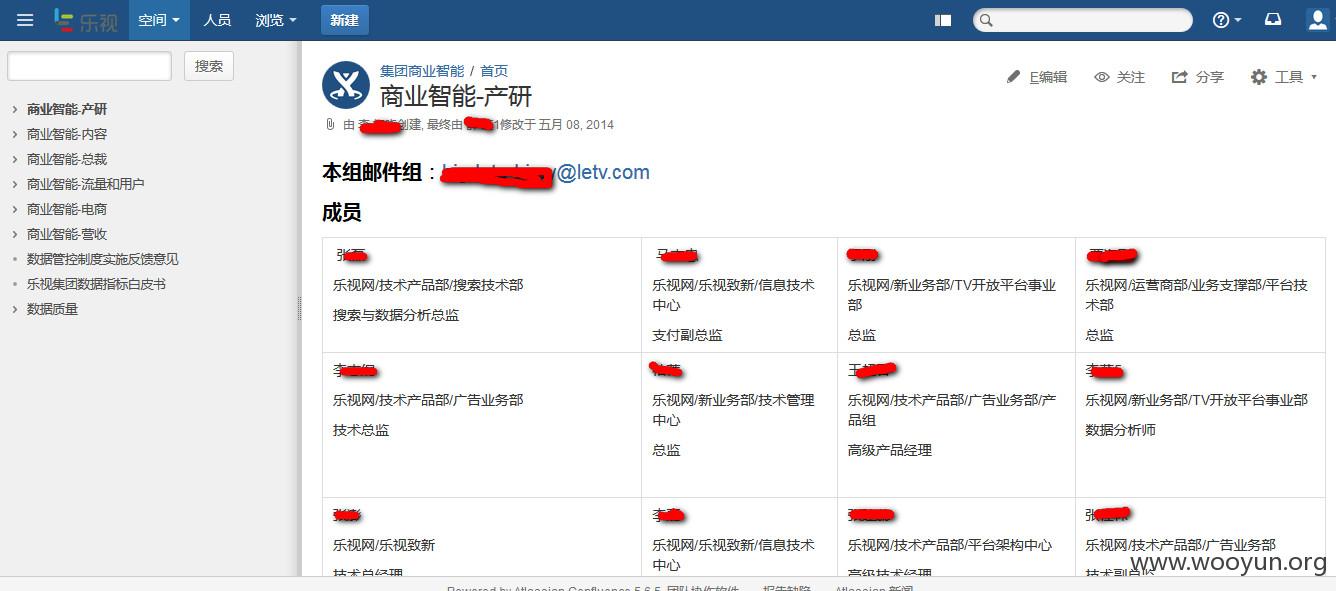Open 数据管控制度实施反馈意见 page

103,259
